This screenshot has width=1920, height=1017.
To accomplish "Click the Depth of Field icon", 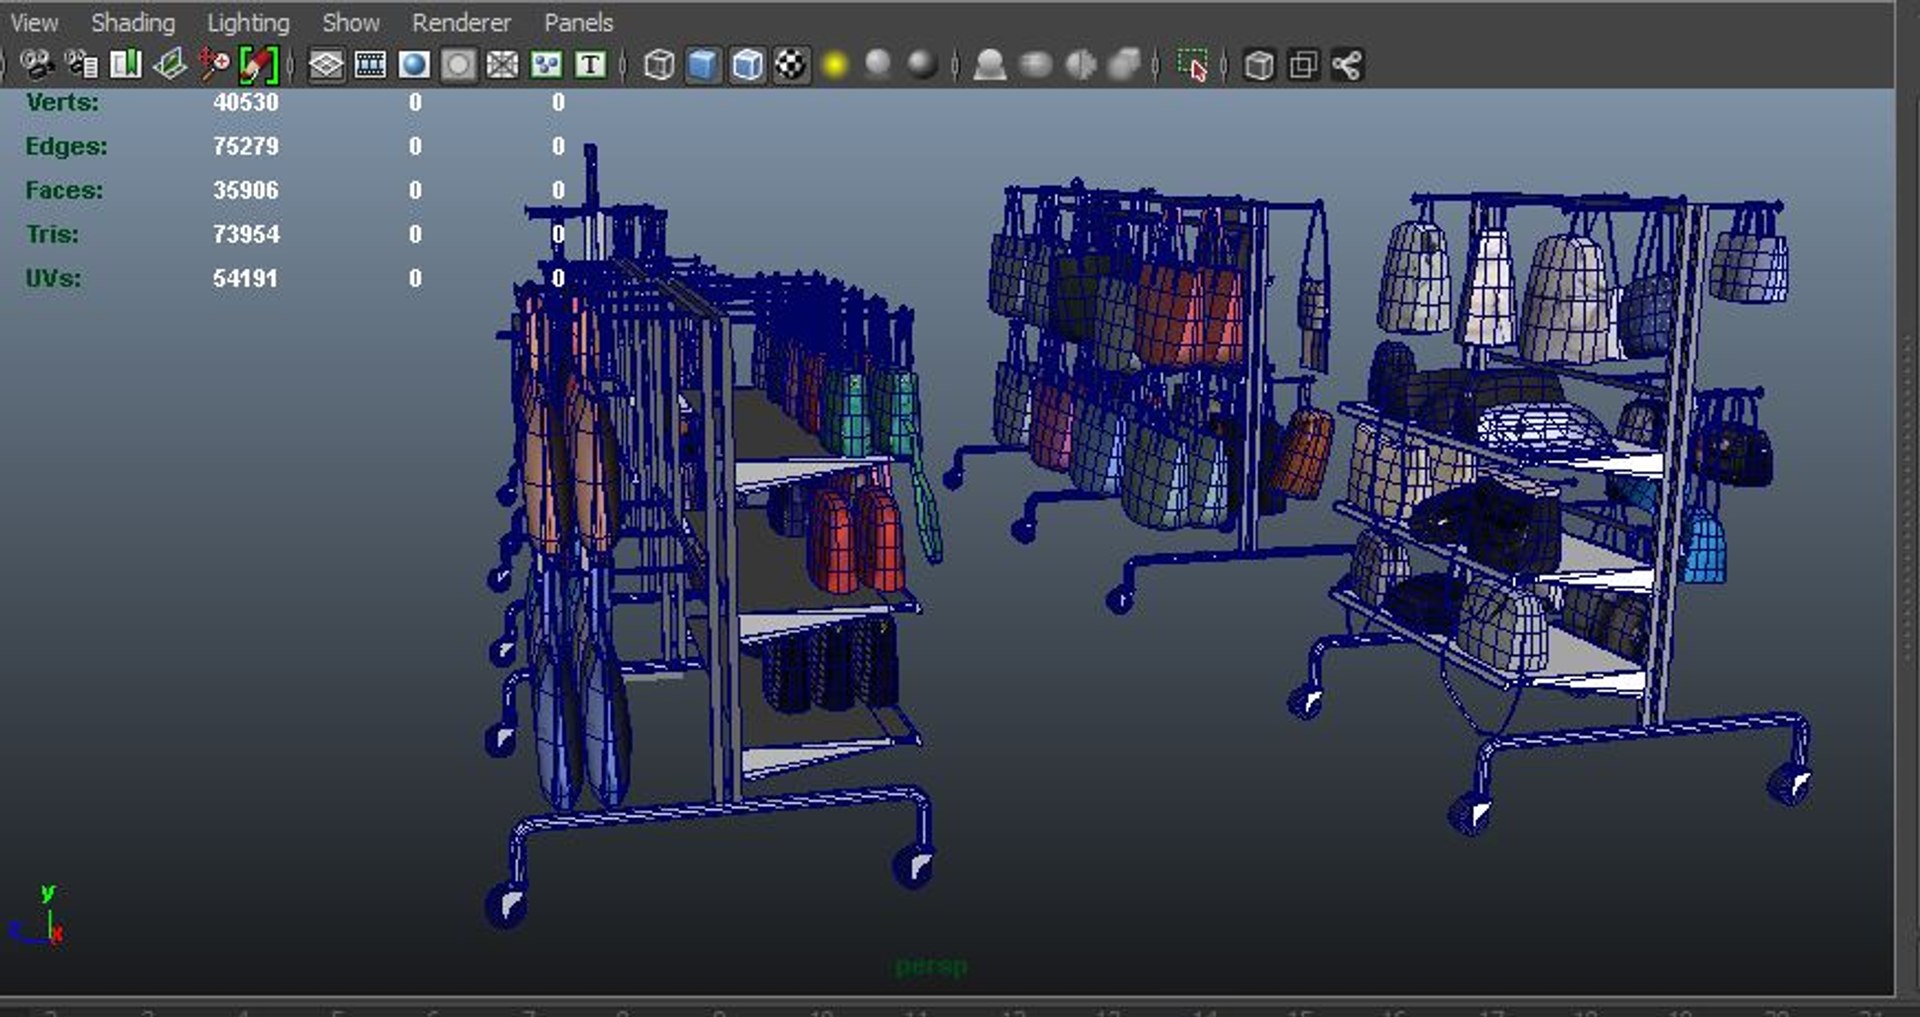I will (x=1125, y=65).
